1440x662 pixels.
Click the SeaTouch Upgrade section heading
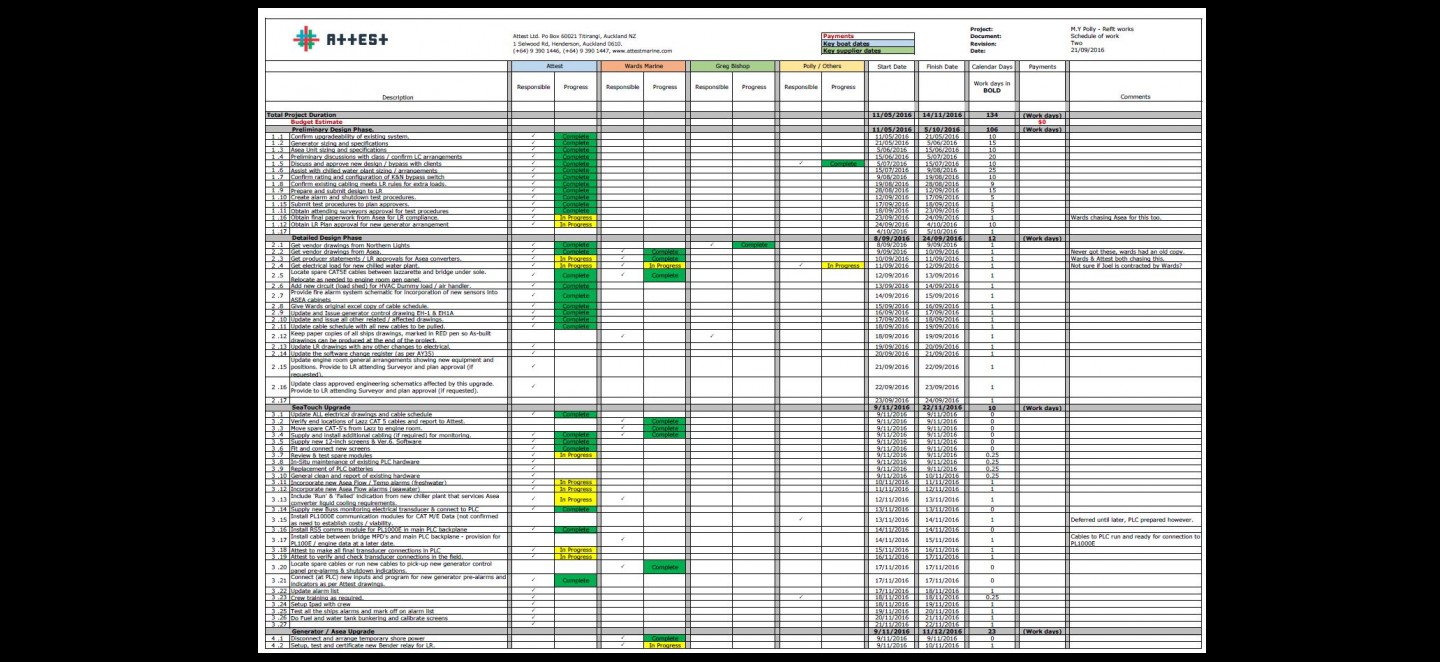[x=323, y=407]
